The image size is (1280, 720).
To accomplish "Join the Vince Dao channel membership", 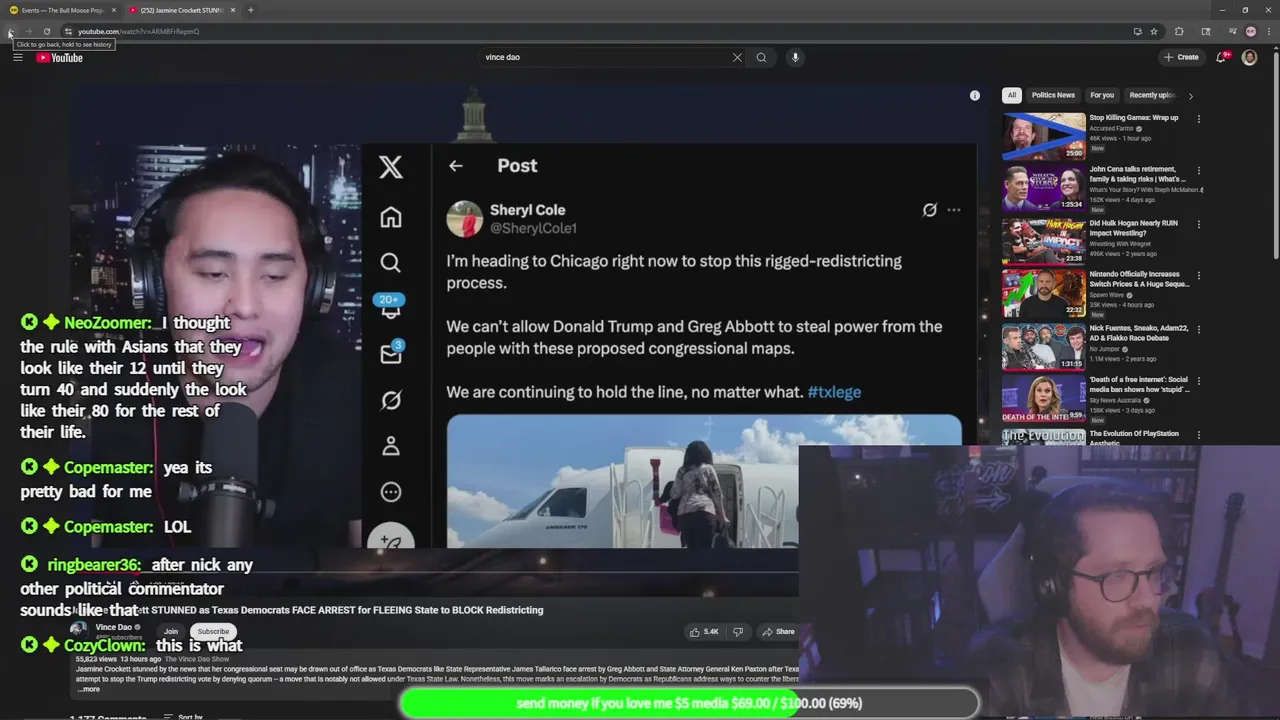I will (x=171, y=631).
